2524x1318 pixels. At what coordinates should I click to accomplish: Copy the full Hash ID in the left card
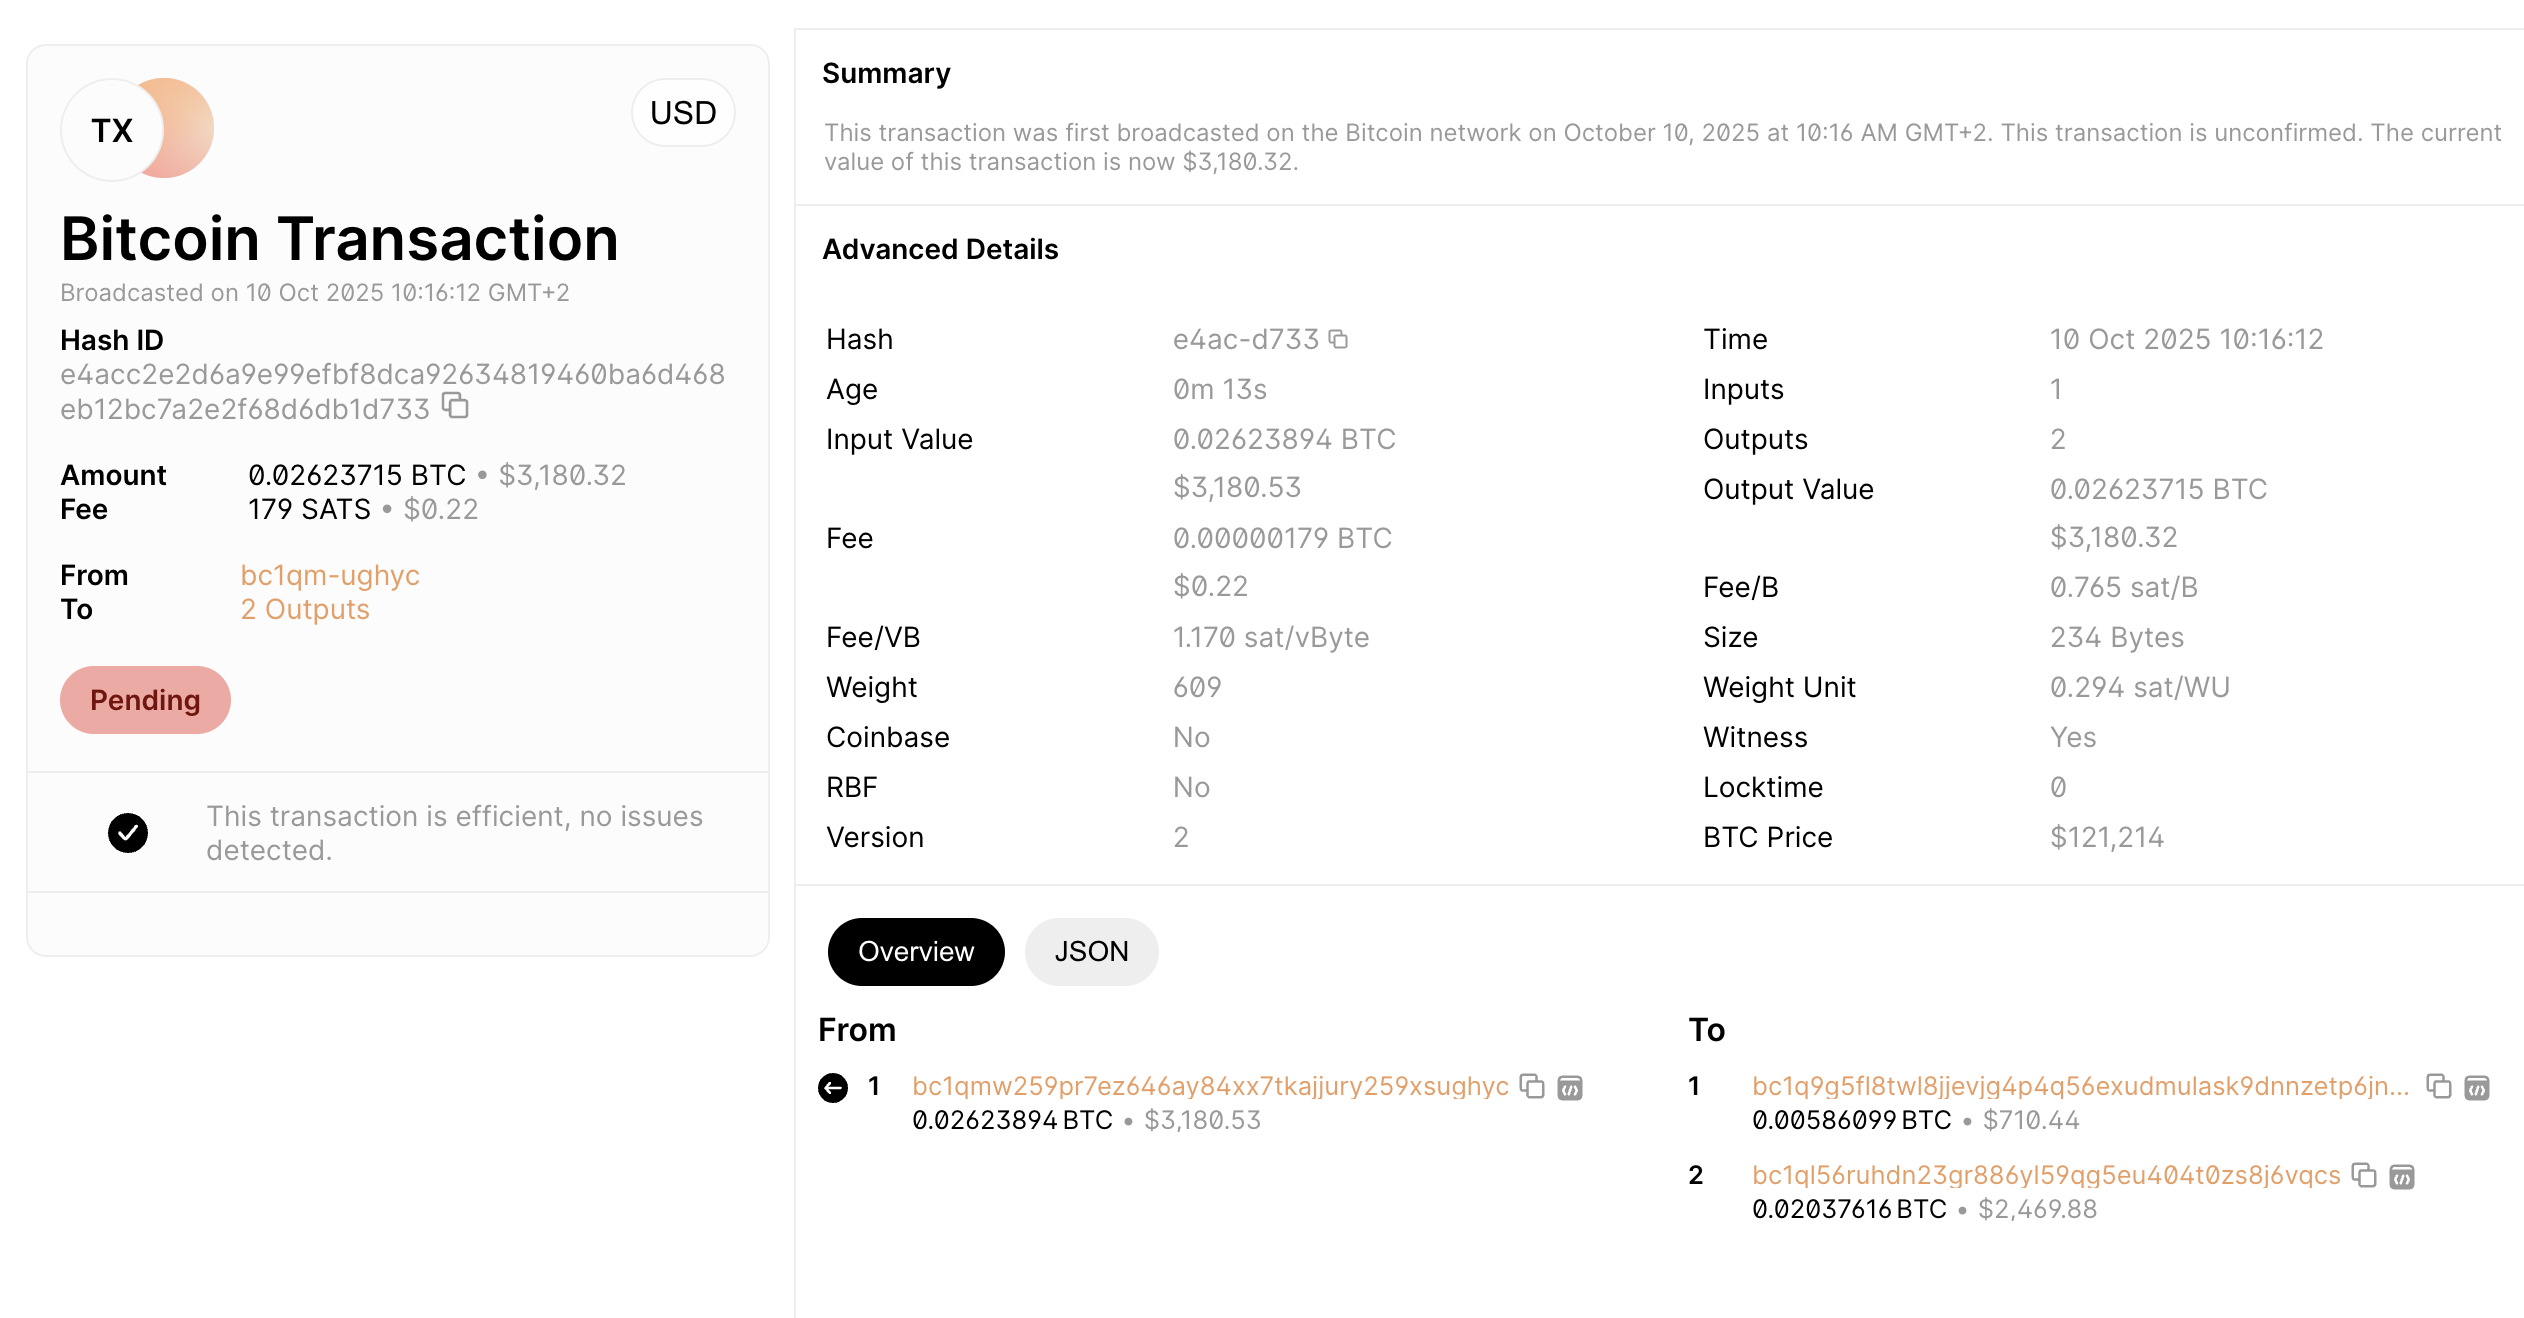click(x=456, y=406)
